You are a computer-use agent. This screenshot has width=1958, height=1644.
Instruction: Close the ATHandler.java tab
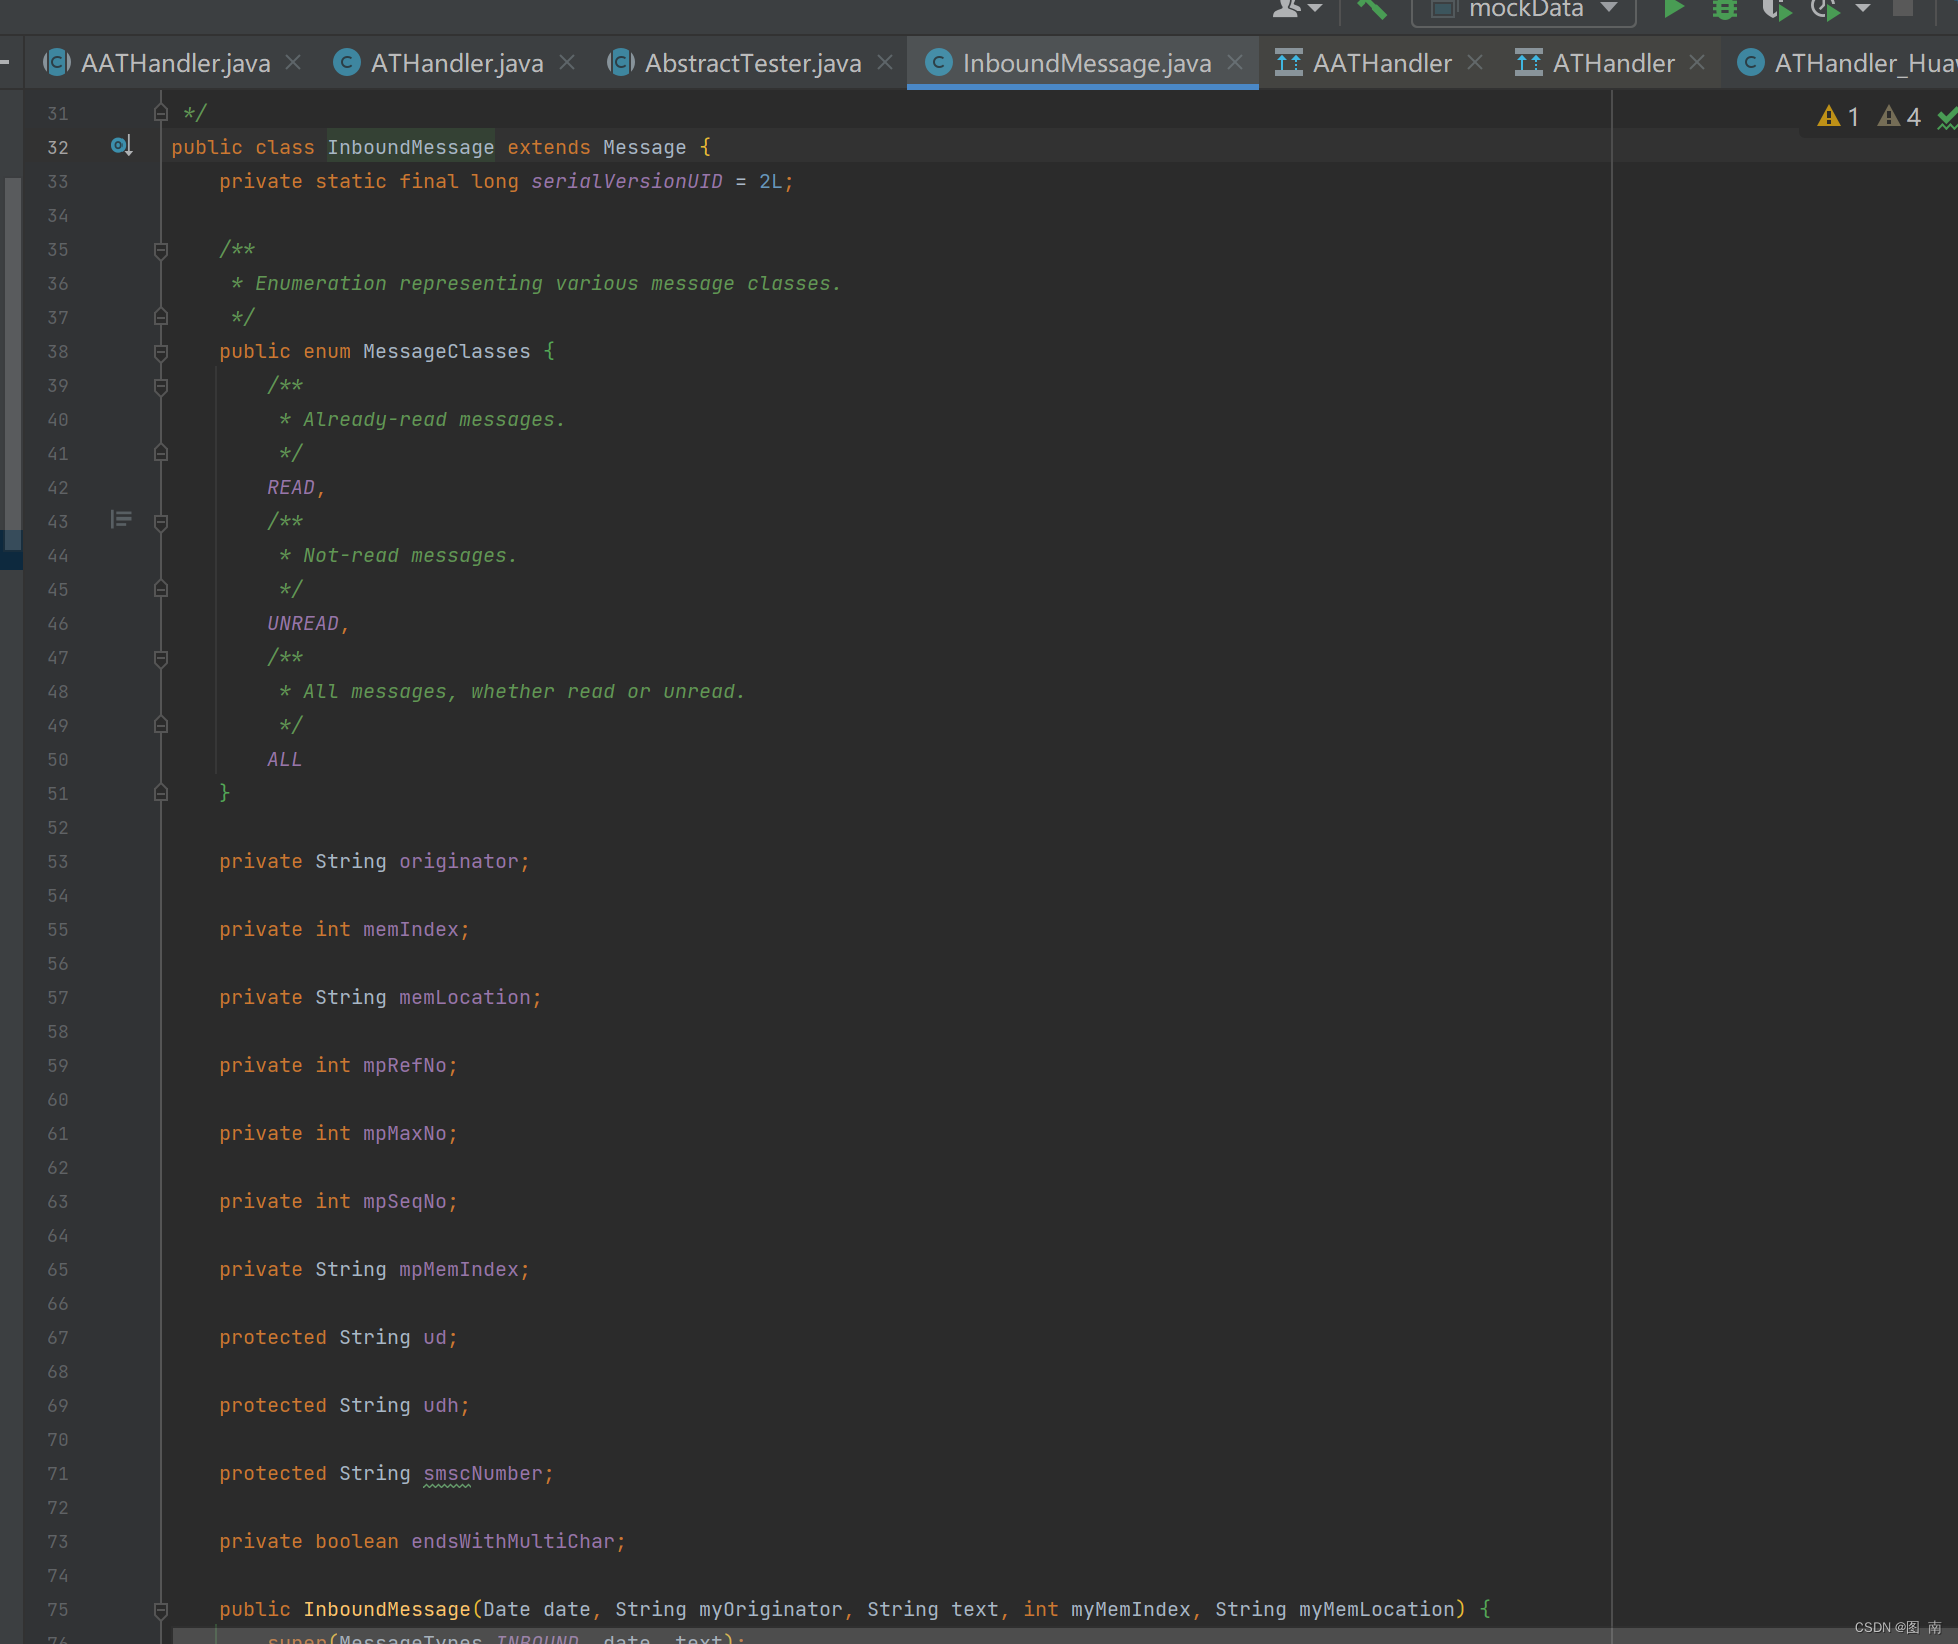[x=567, y=62]
